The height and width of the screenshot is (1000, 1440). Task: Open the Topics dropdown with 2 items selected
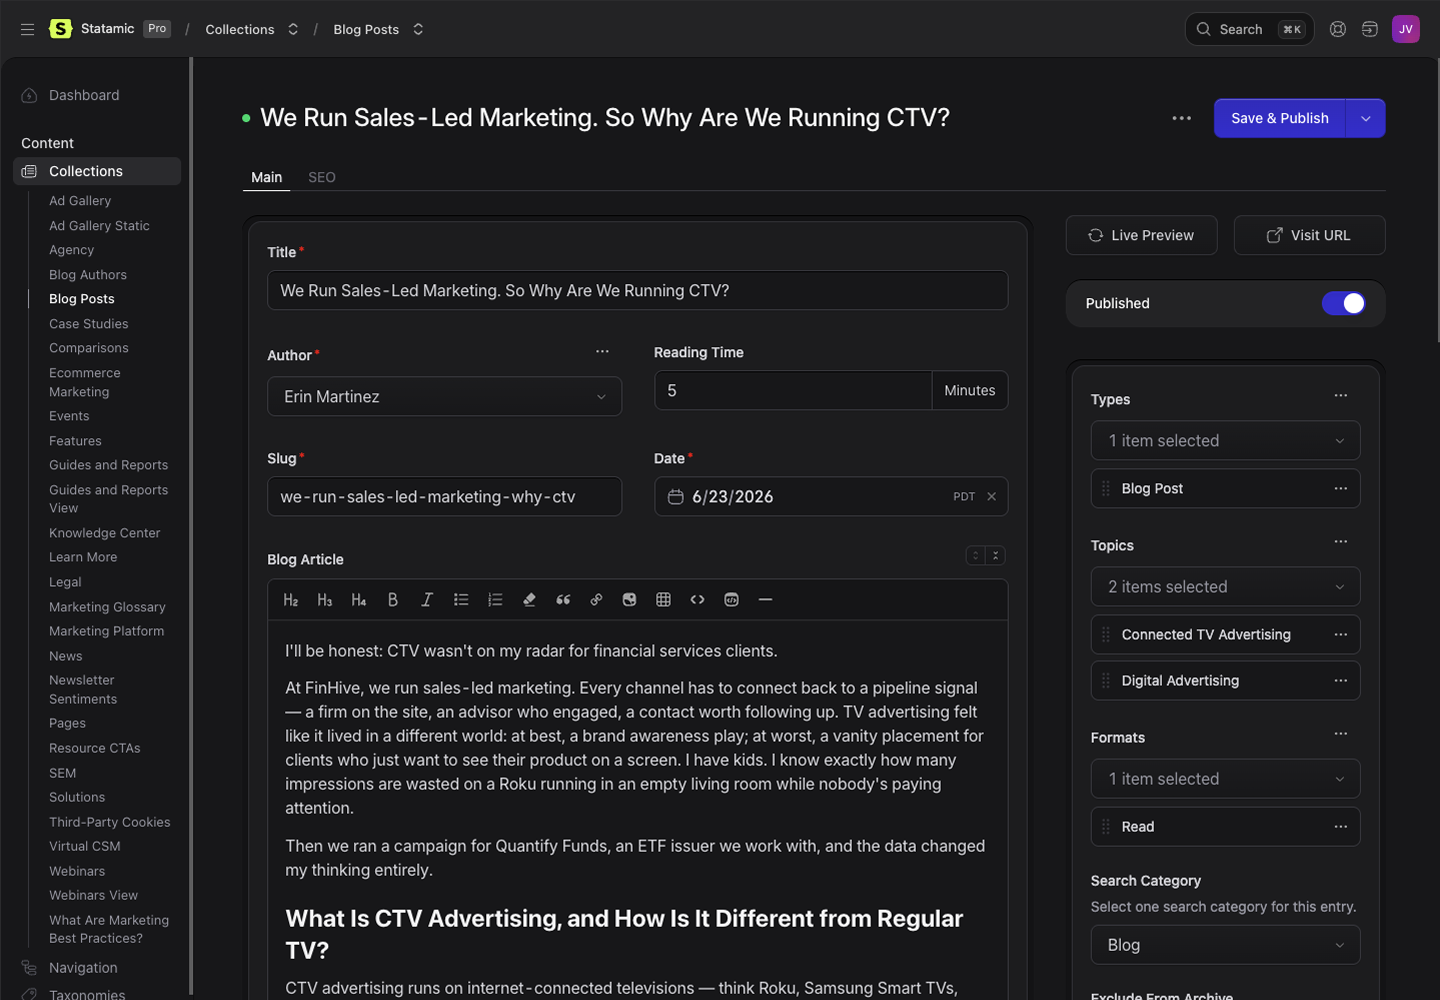[1225, 587]
